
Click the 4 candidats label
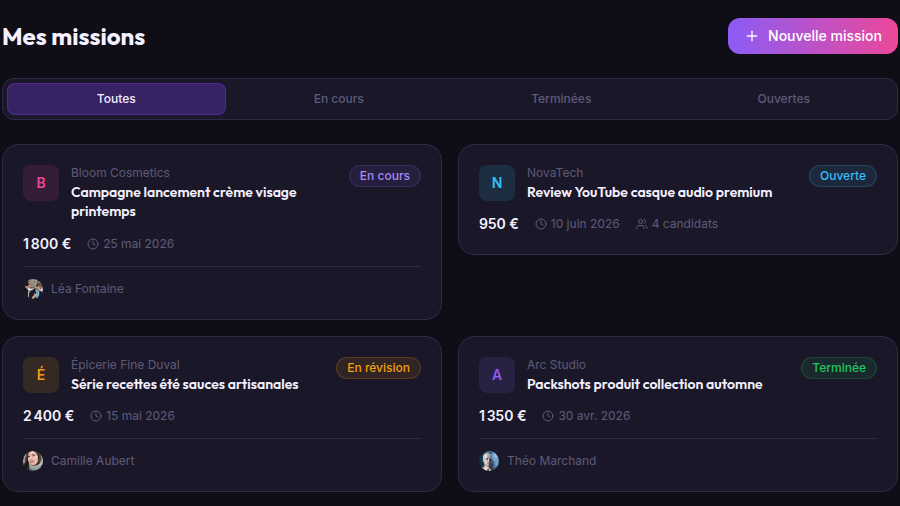point(685,224)
